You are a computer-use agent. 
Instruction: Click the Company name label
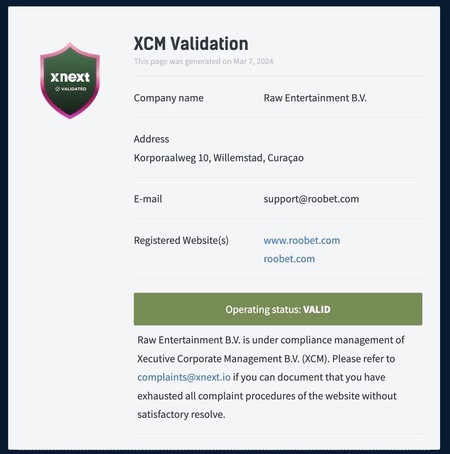click(169, 98)
